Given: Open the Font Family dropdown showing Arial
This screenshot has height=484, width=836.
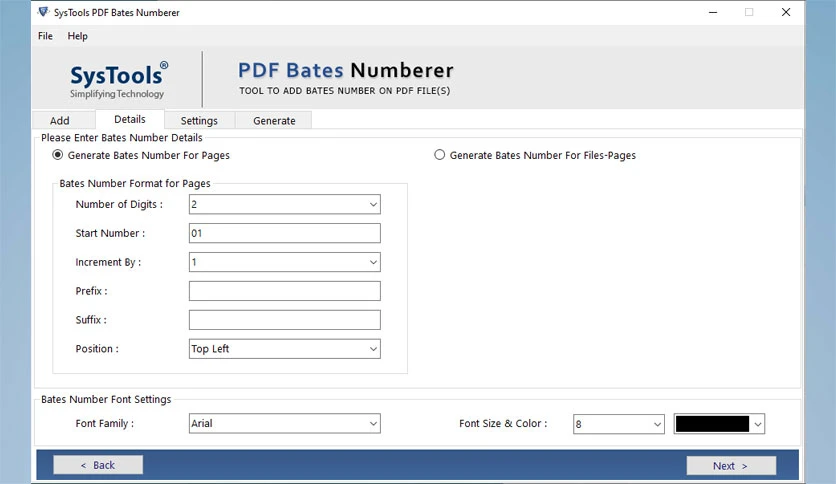Looking at the screenshot, I should pyautogui.click(x=285, y=423).
